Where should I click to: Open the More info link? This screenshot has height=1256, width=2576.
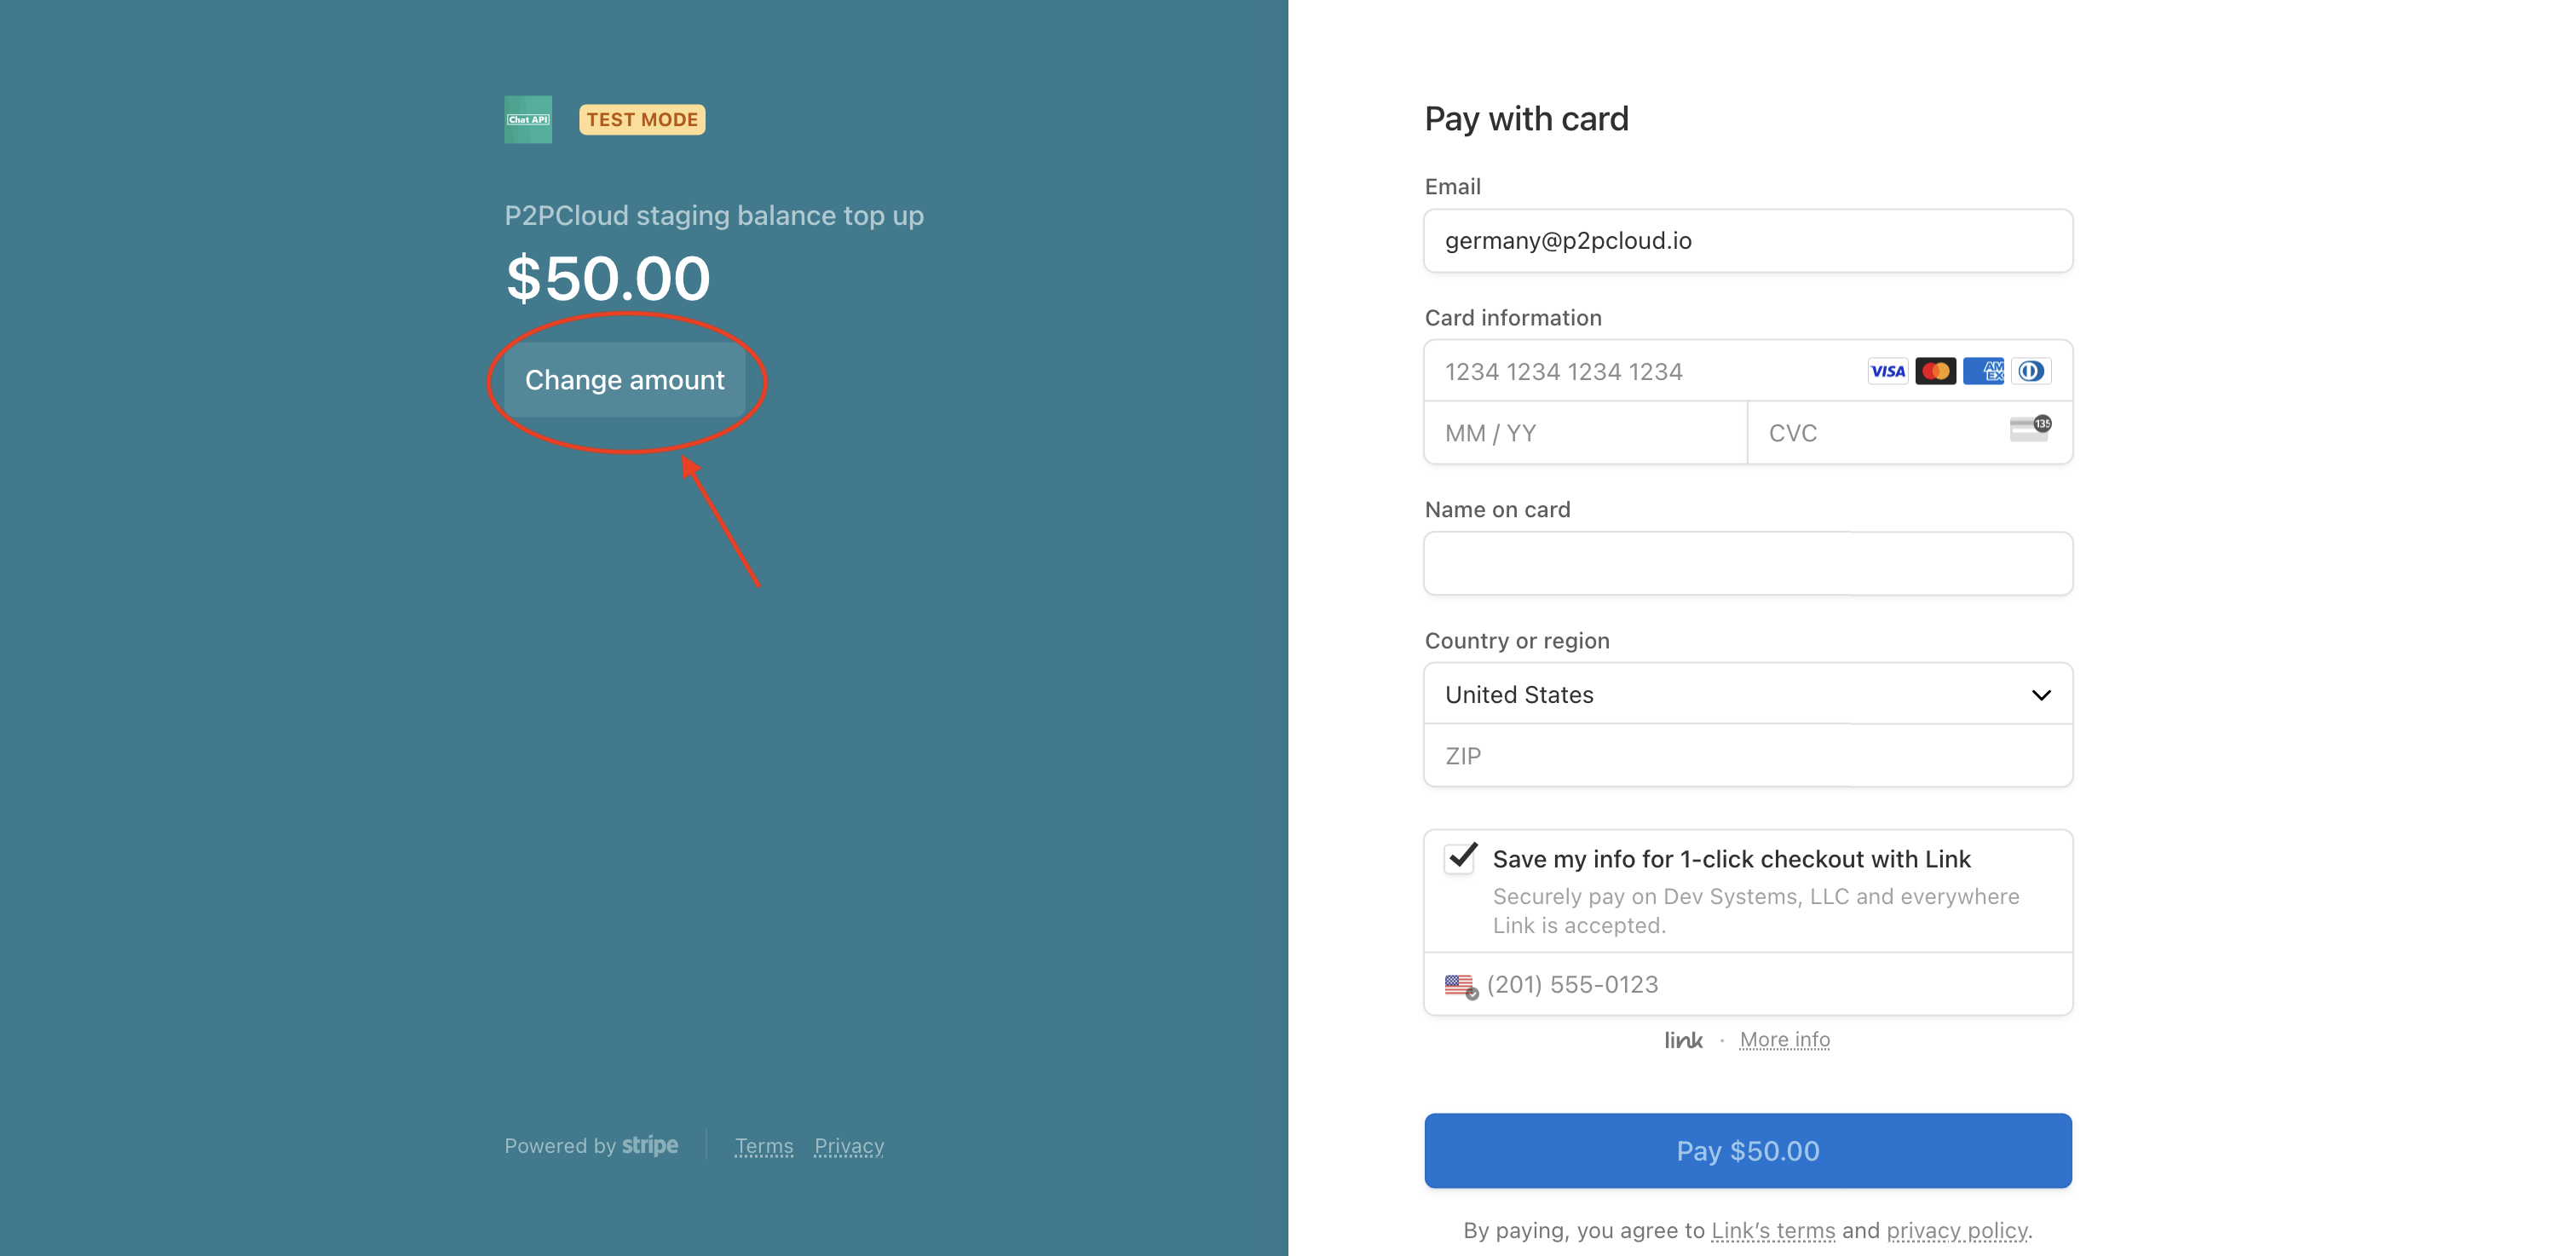(1784, 1041)
